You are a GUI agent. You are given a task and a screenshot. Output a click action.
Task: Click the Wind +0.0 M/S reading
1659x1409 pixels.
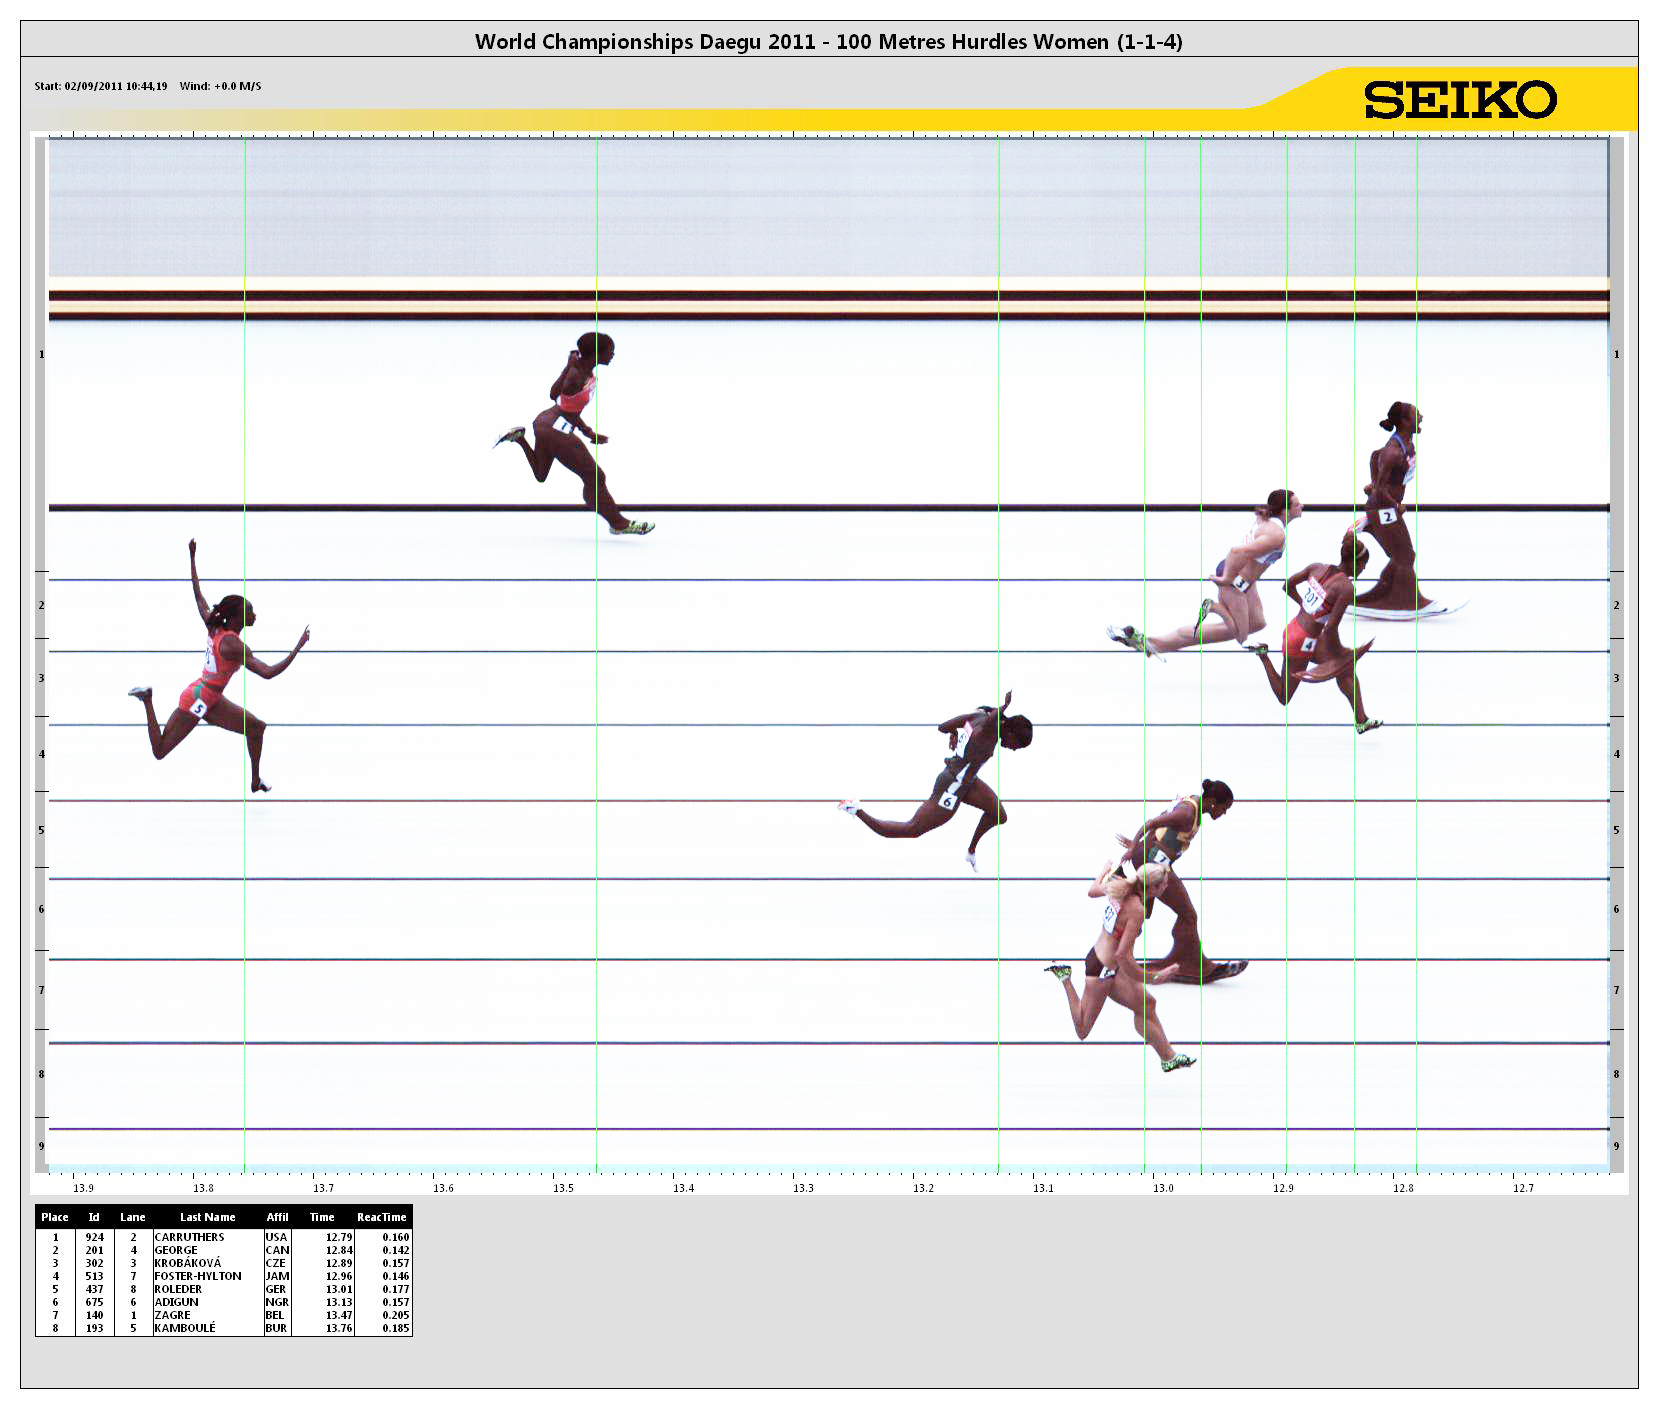point(220,86)
